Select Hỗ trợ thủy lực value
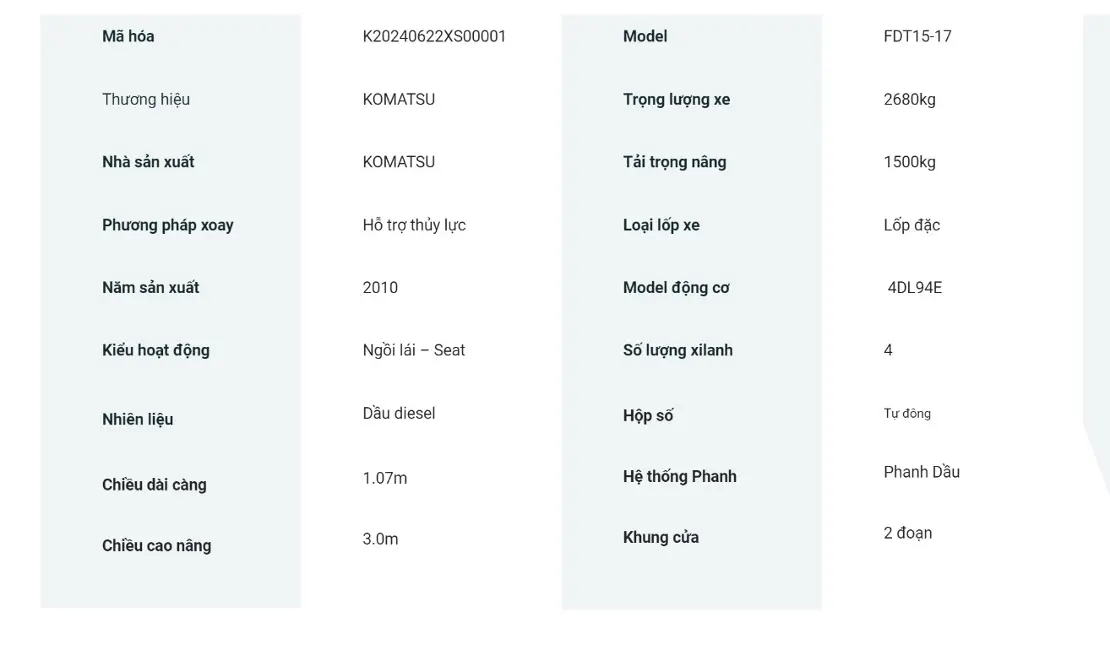This screenshot has width=1110, height=661. pos(414,225)
